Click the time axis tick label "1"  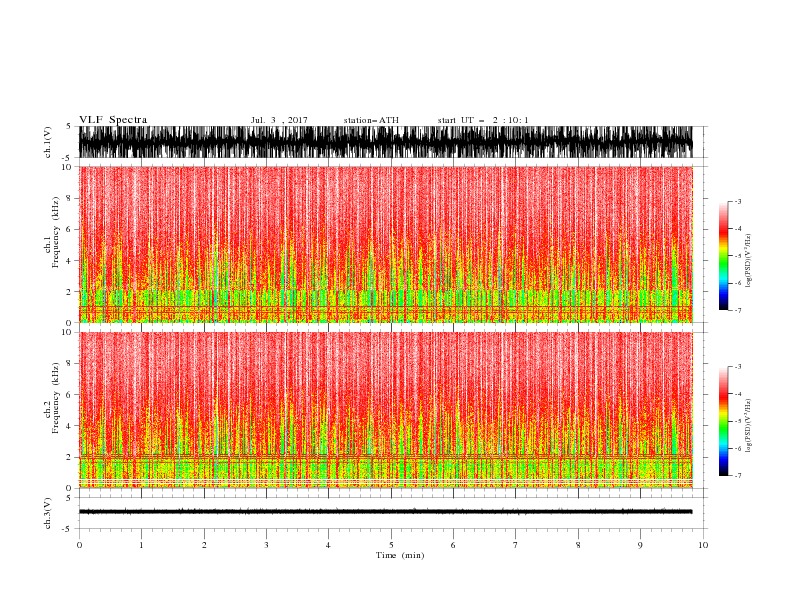coord(142,545)
